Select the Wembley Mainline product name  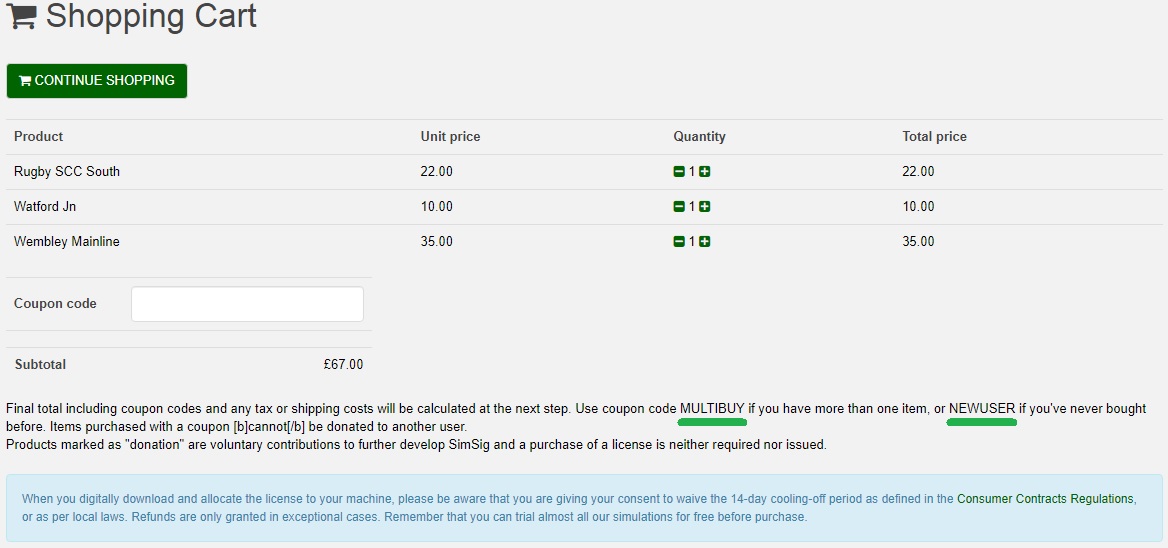pyautogui.click(x=67, y=242)
